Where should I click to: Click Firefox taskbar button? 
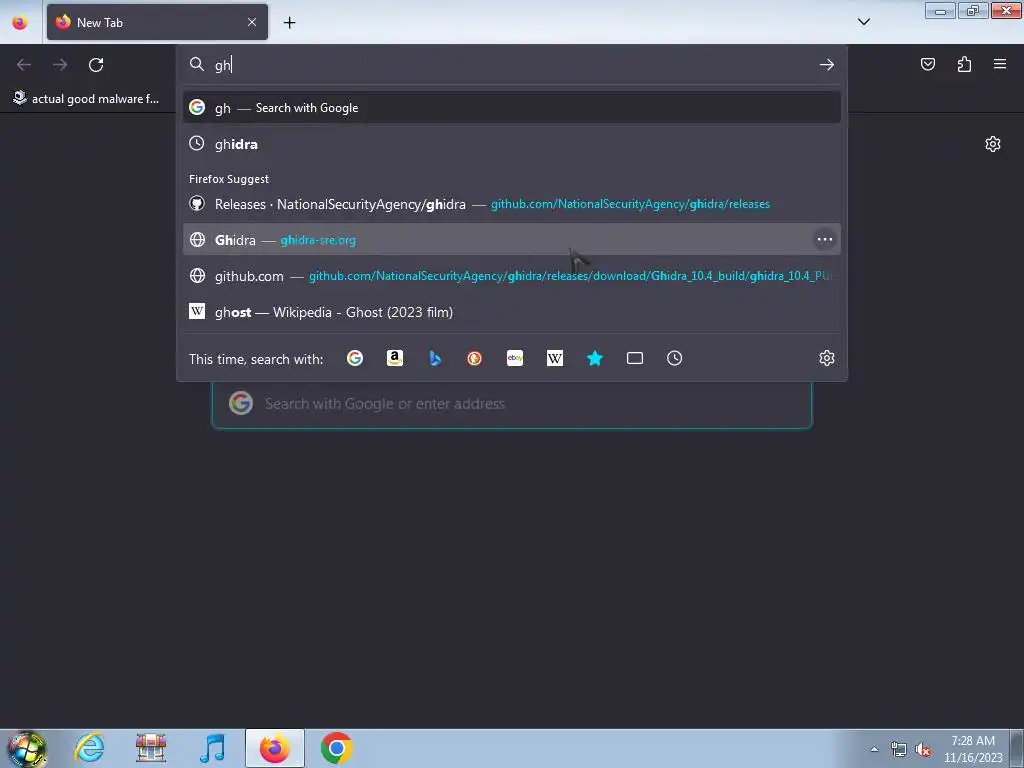275,748
